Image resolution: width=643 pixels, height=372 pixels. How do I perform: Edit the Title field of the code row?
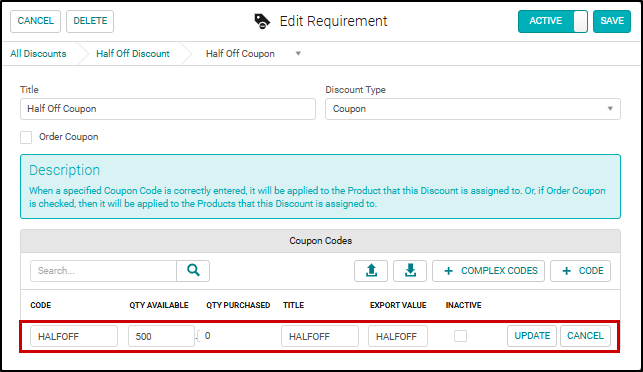pyautogui.click(x=320, y=336)
